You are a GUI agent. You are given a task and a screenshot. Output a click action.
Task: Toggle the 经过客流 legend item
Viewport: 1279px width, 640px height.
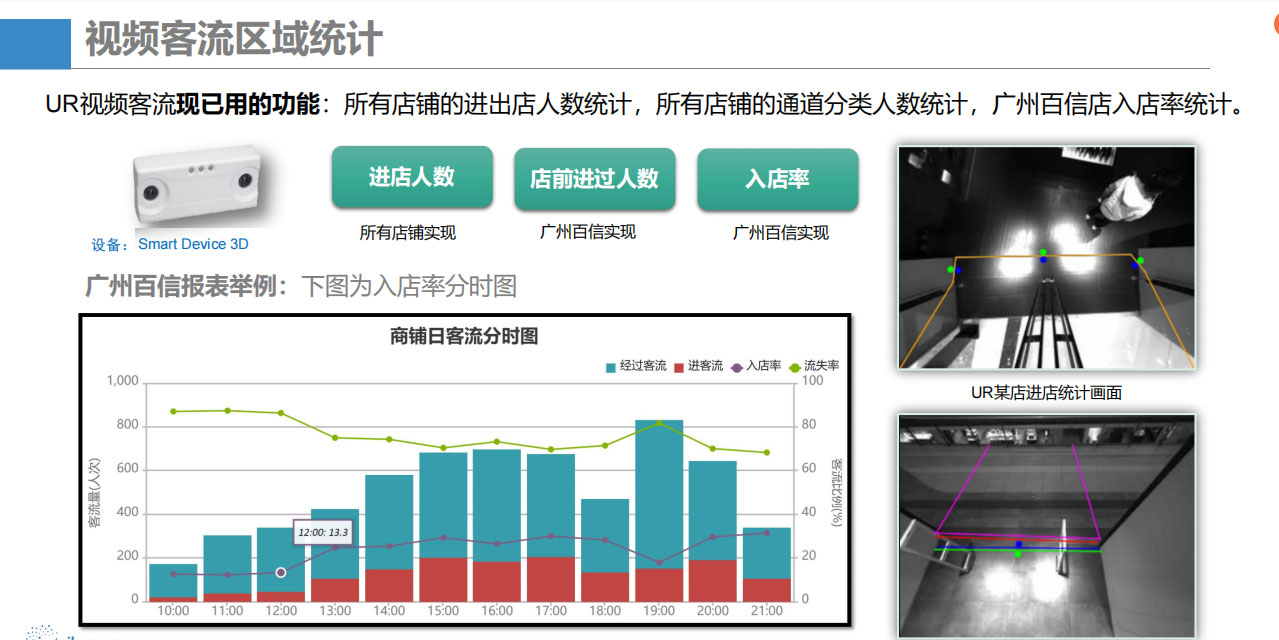[636, 366]
